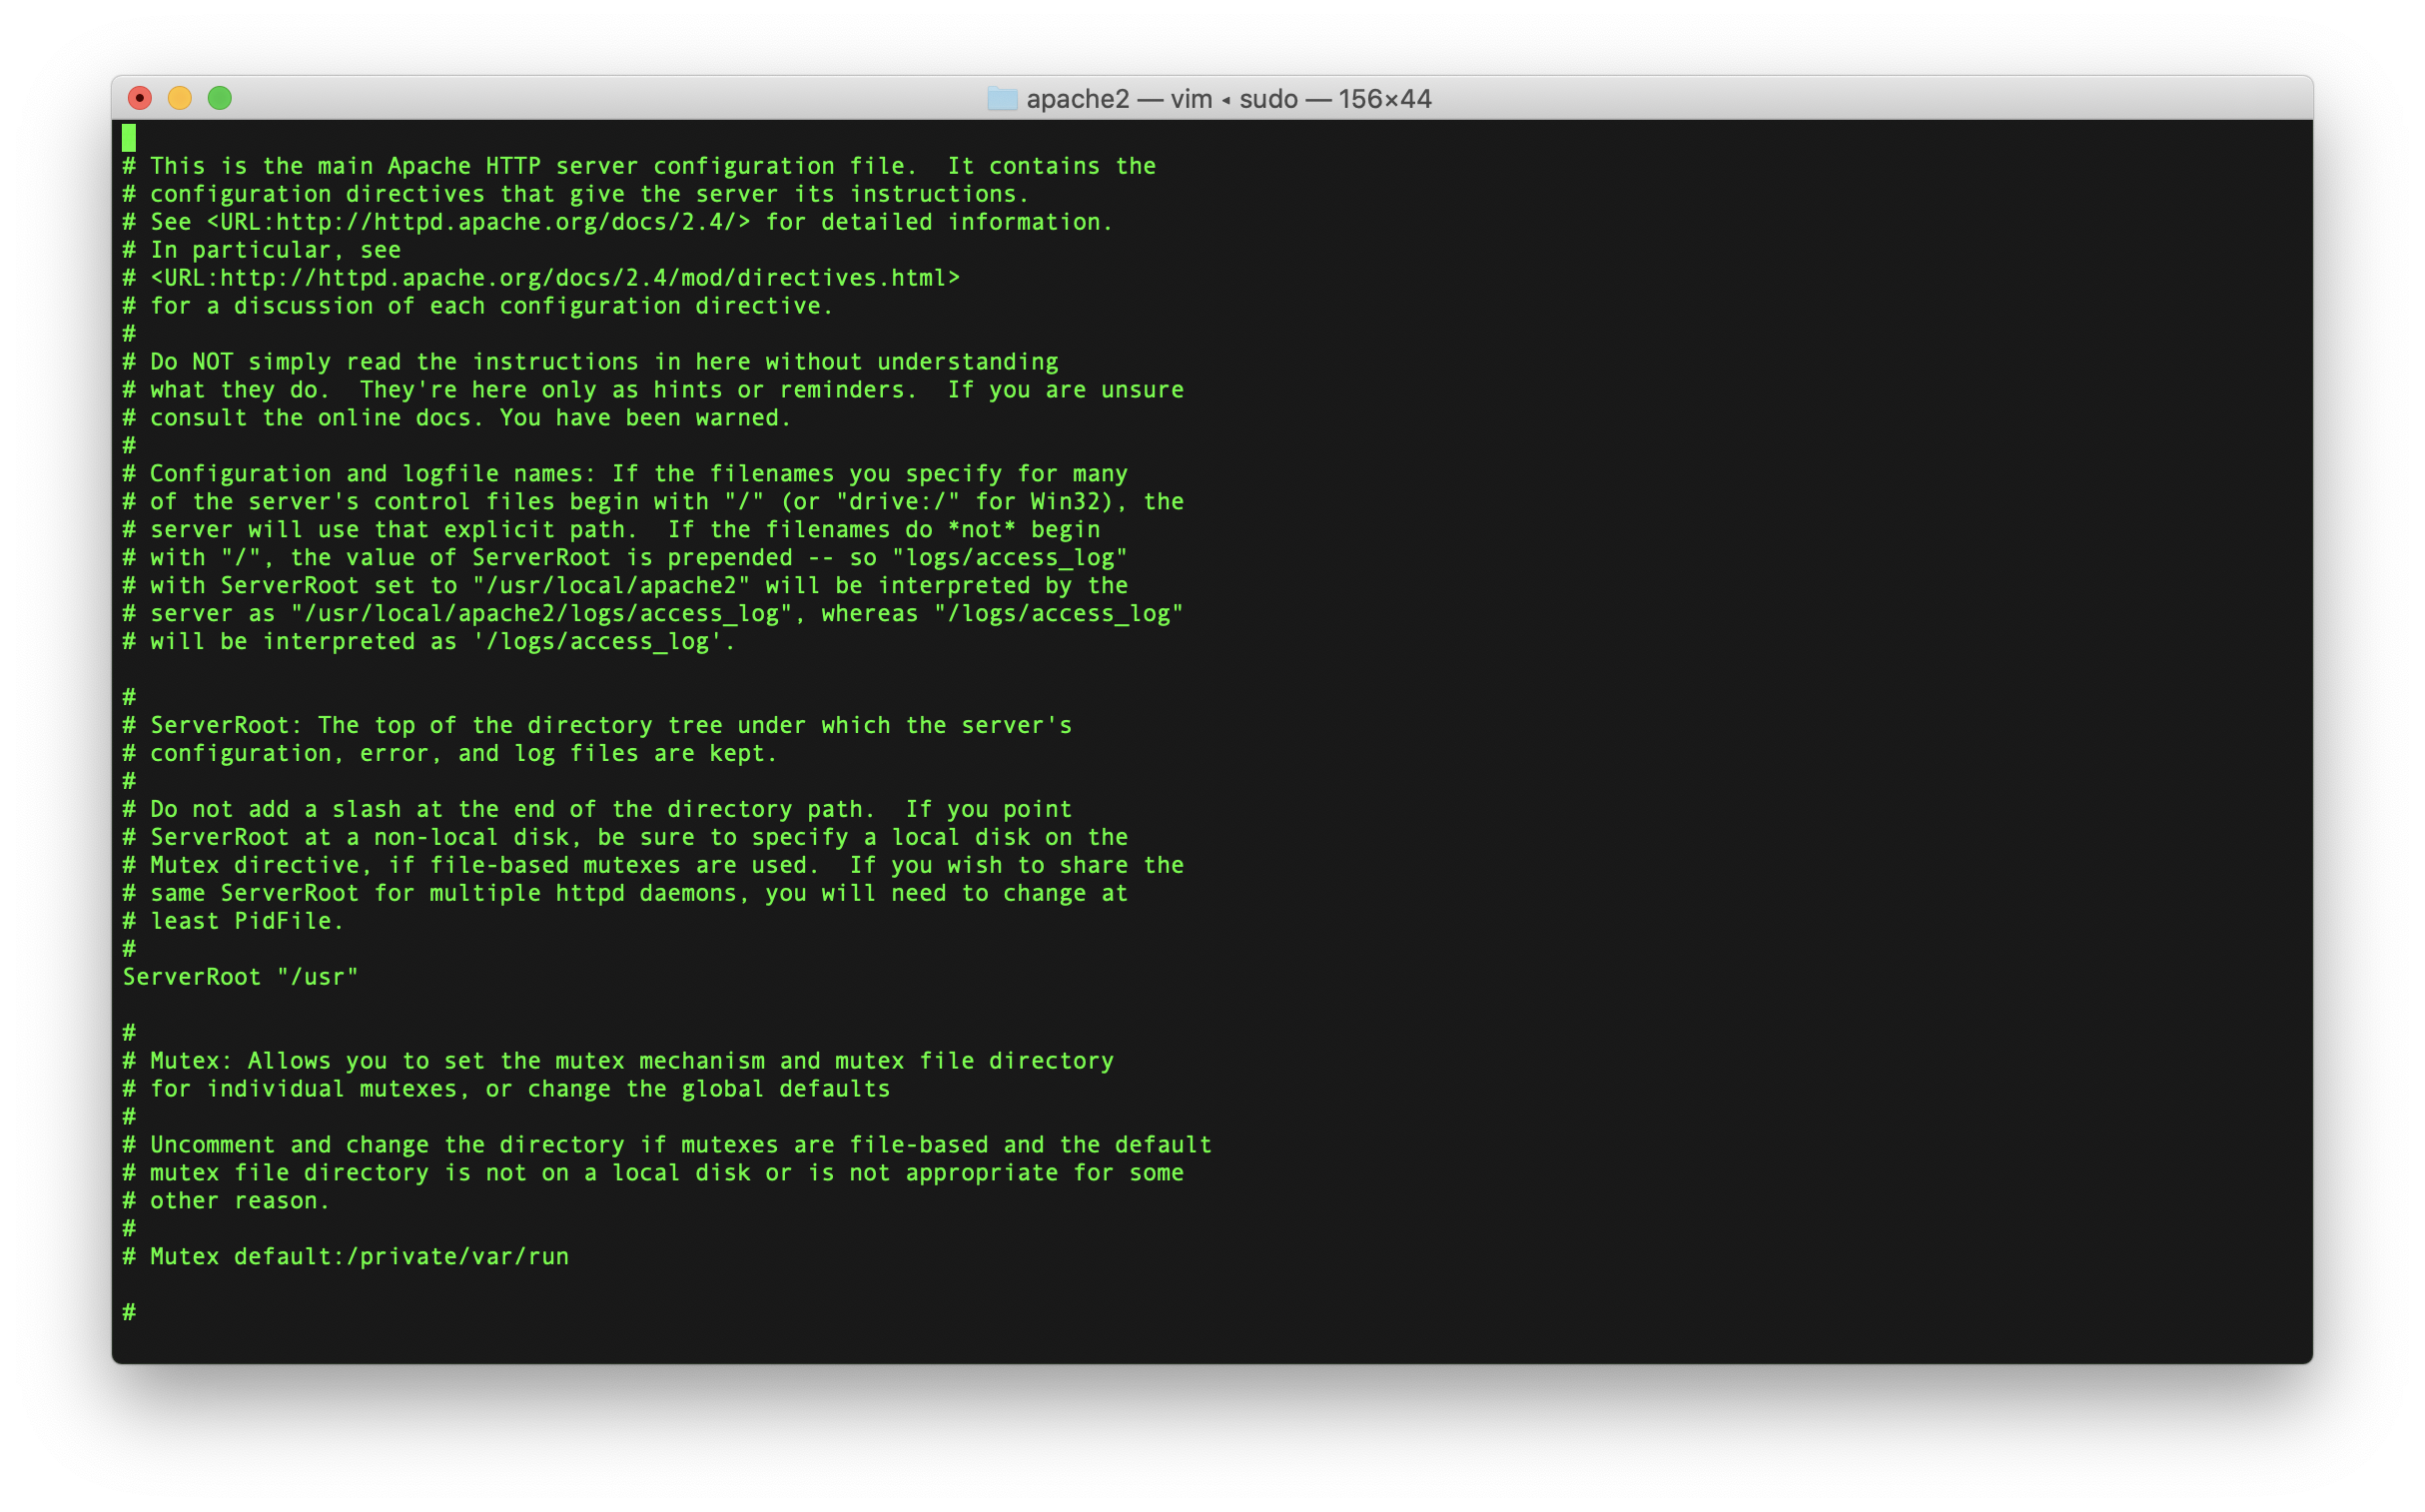Click the line 'for individual mutexes, or change the global defaults'
The height and width of the screenshot is (1512, 2425).
click(506, 1089)
